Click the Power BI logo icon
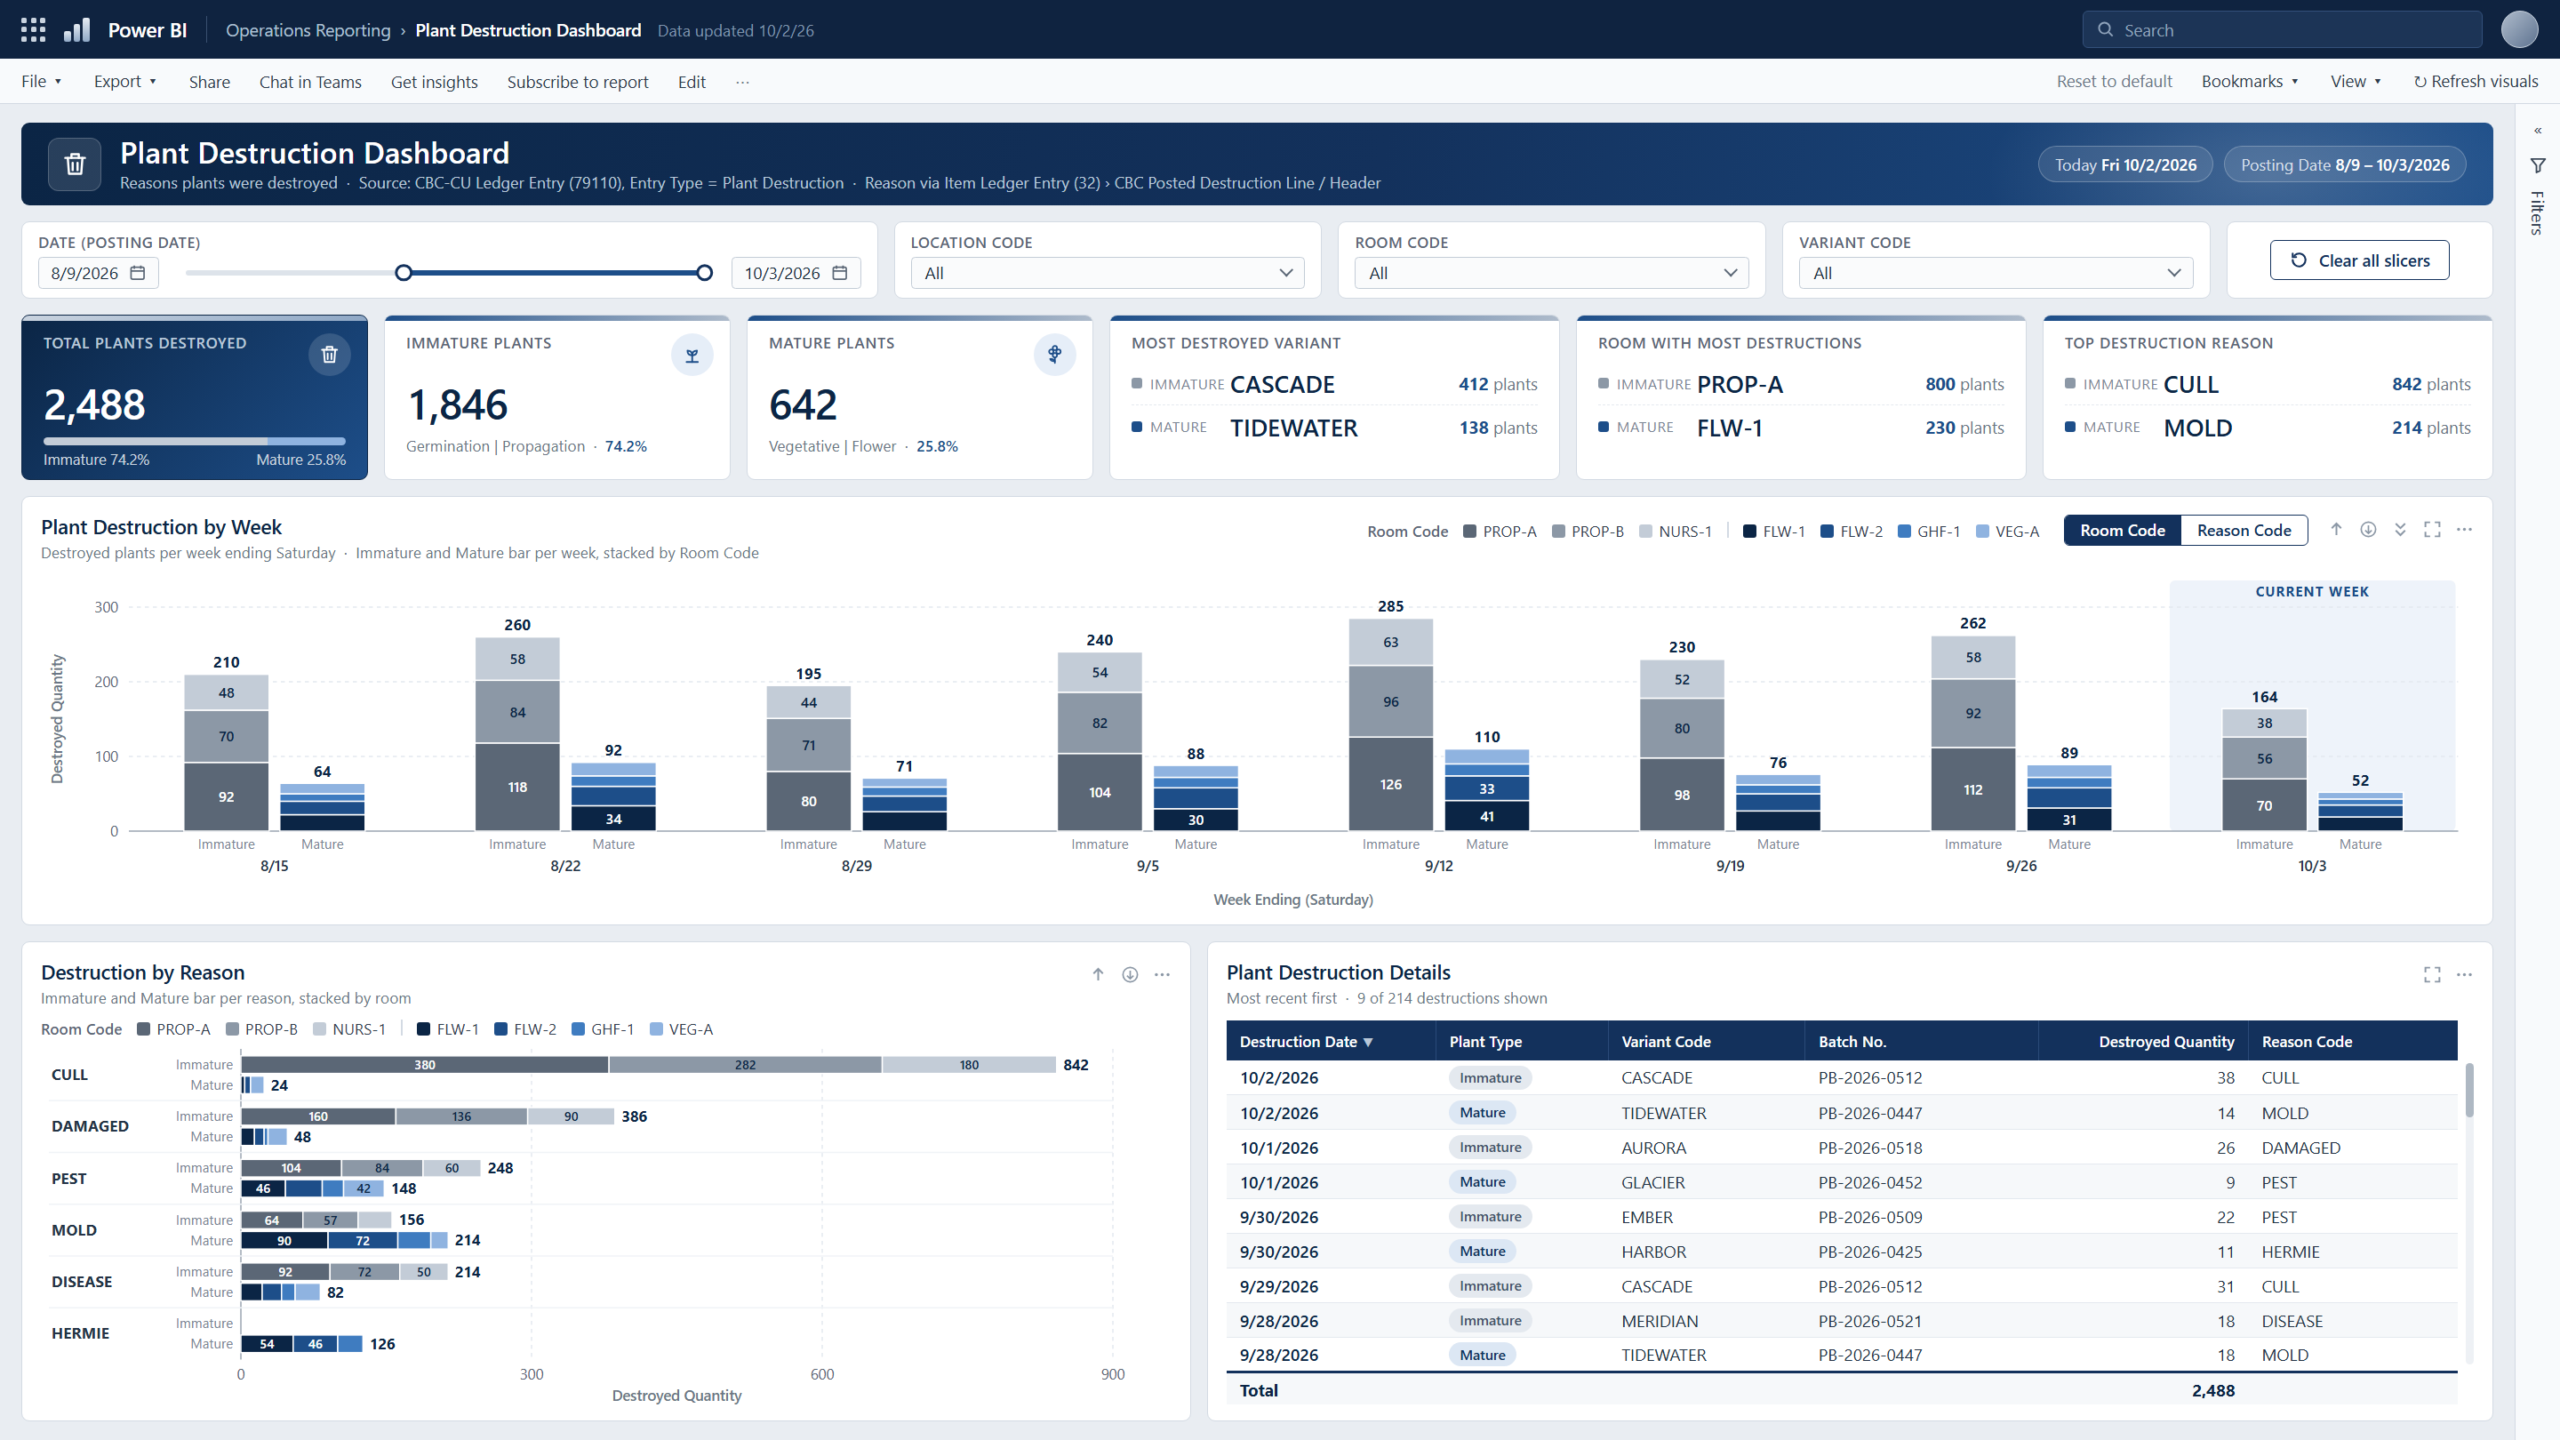Screen dimensions: 2560x1440 tap(77, 30)
